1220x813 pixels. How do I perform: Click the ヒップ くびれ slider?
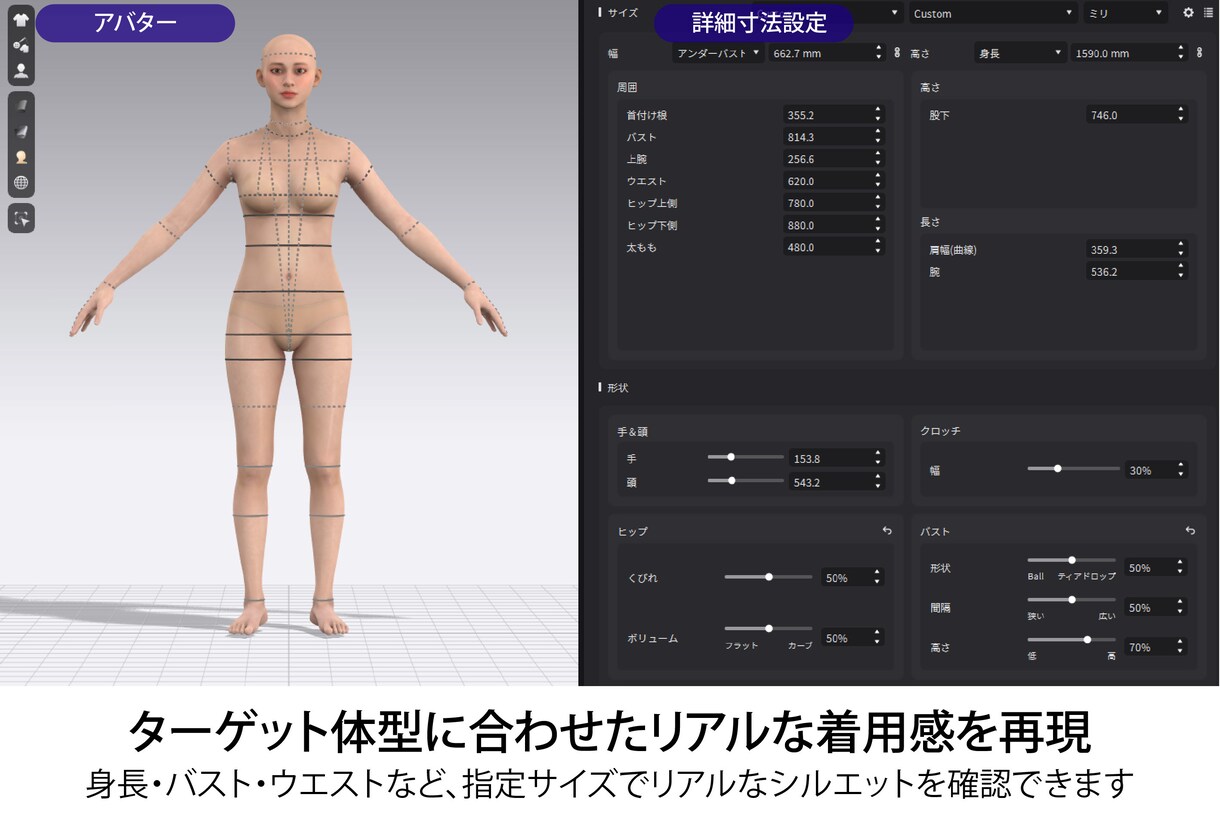point(768,577)
